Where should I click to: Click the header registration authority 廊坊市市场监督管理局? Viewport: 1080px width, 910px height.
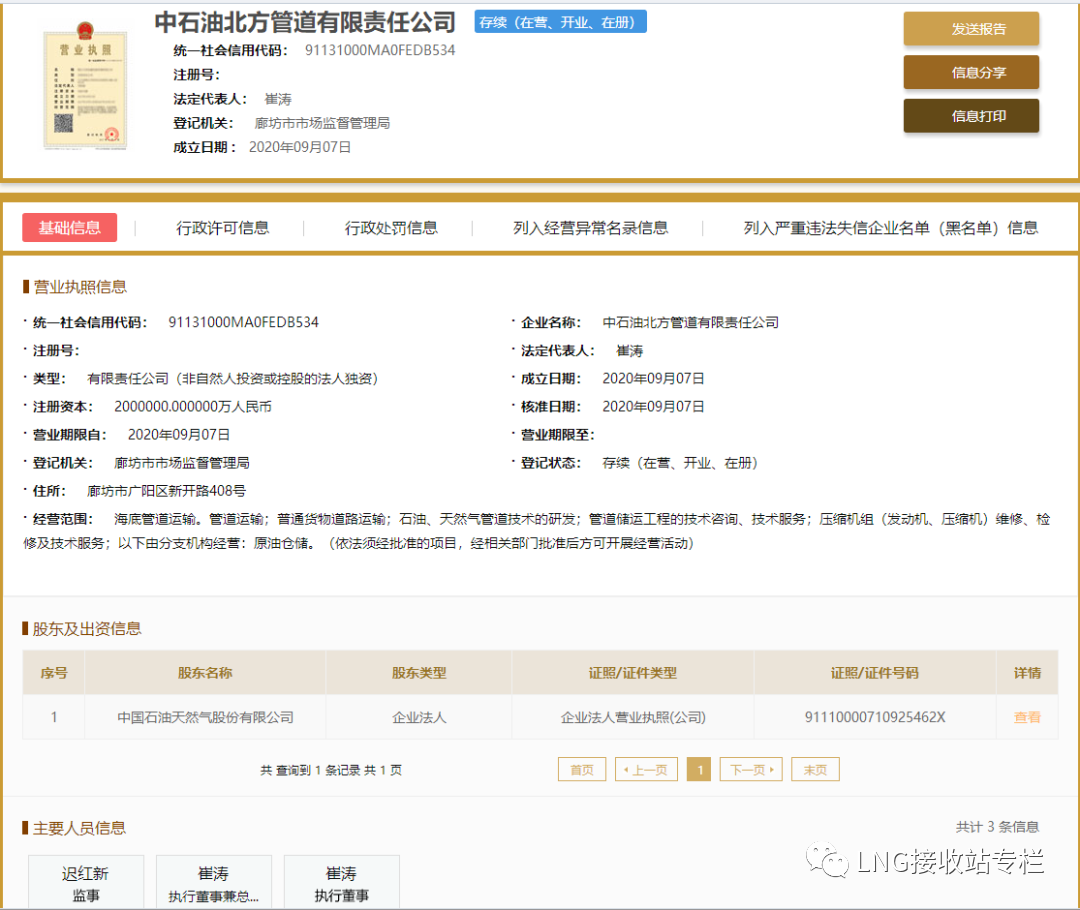tap(322, 123)
